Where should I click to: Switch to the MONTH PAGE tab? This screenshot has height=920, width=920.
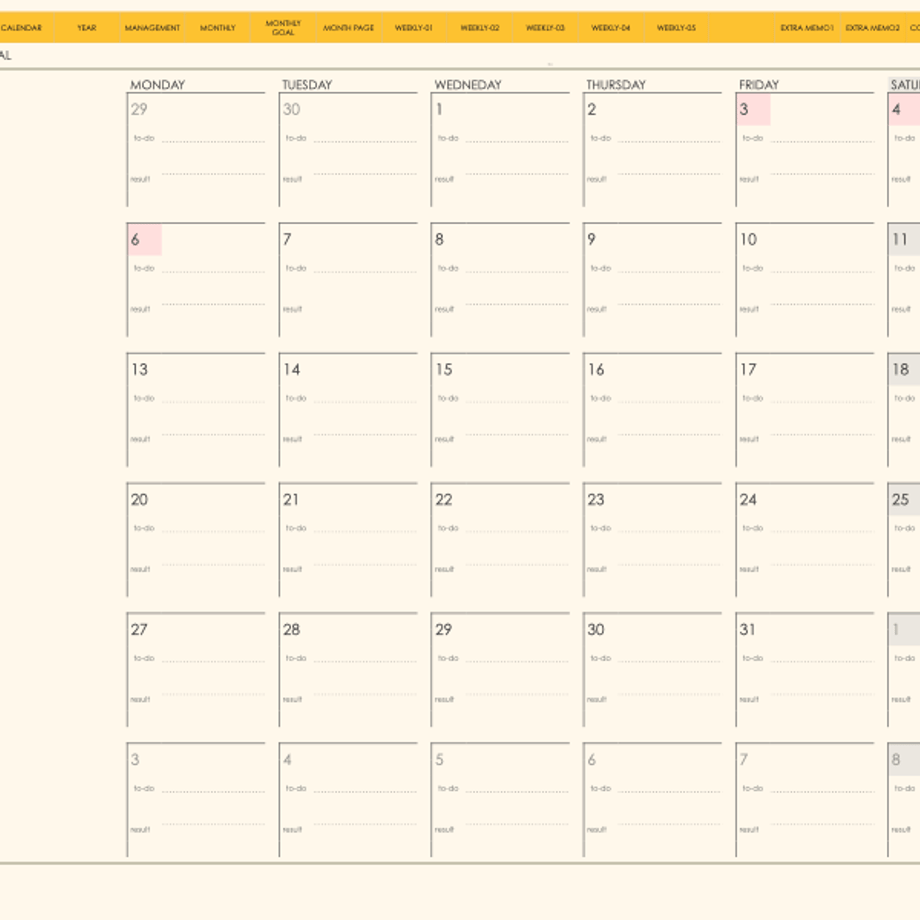click(349, 28)
